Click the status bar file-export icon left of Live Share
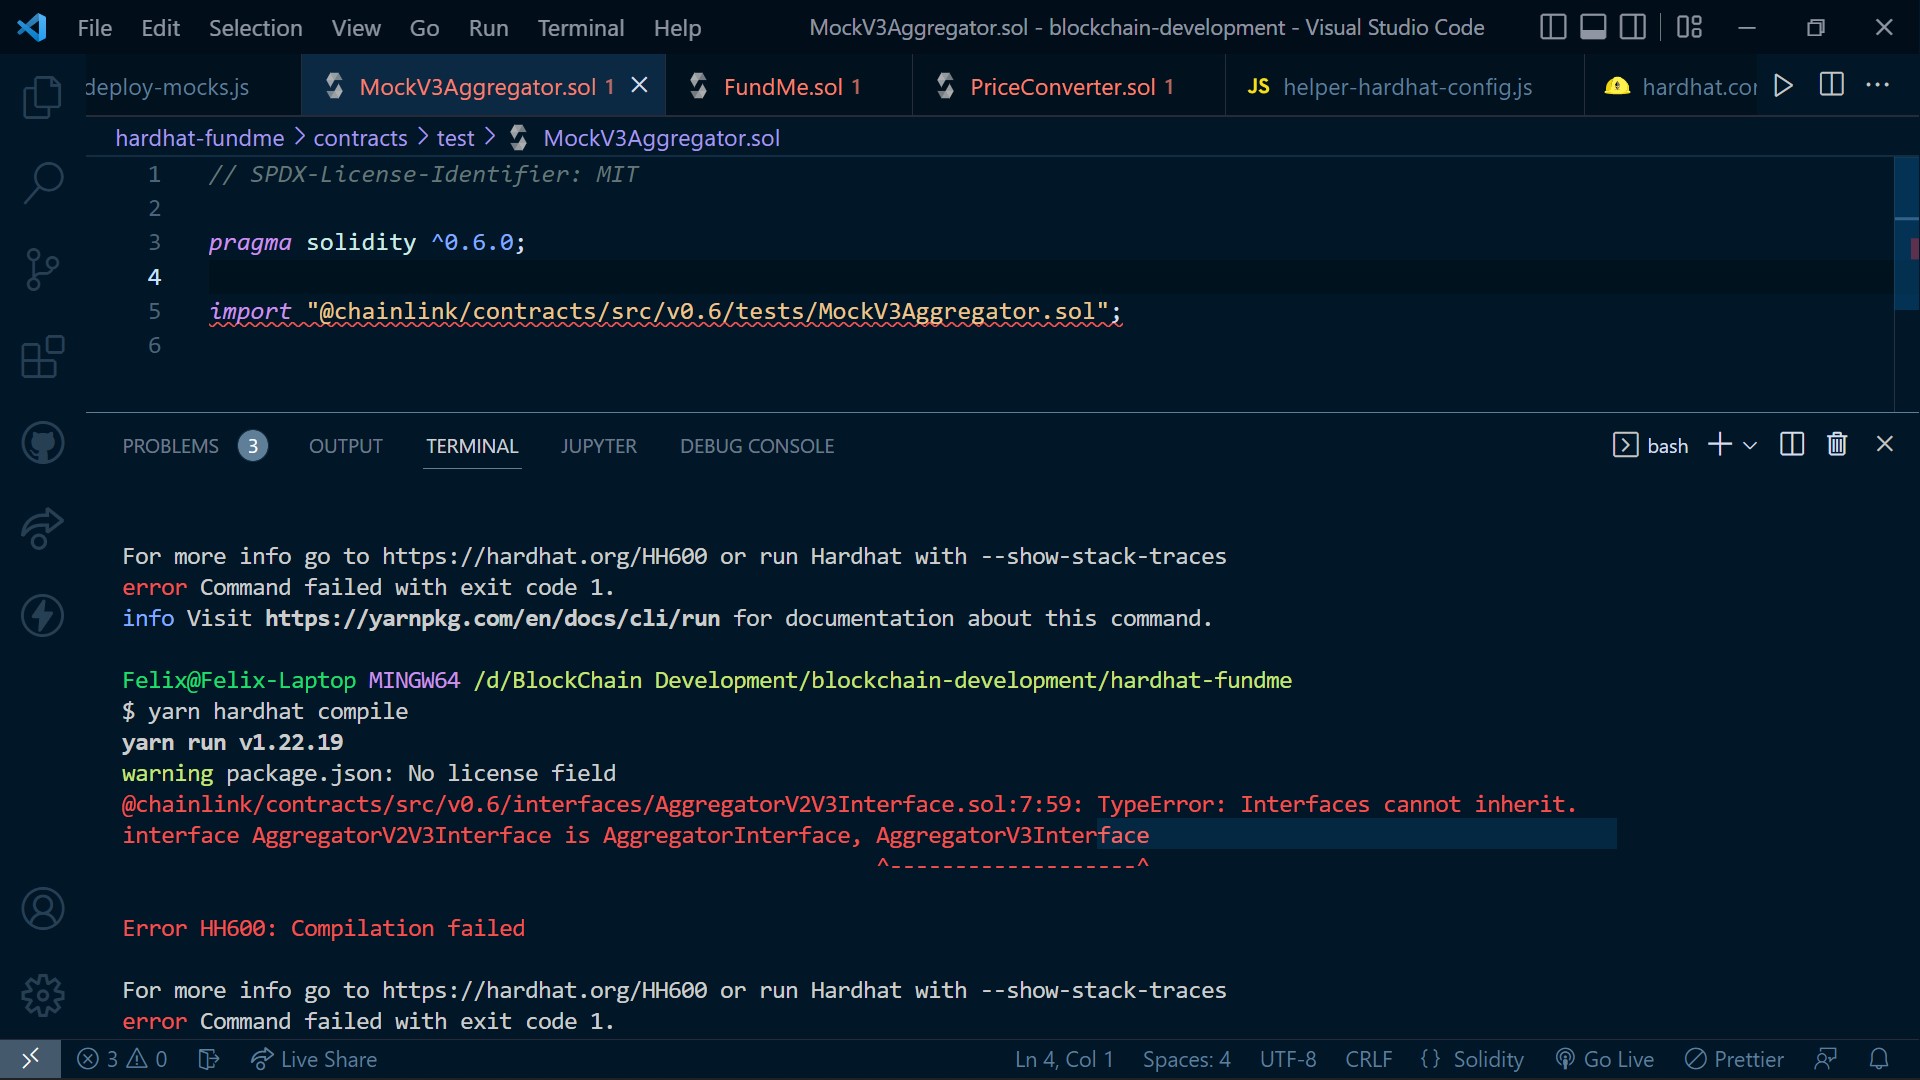The width and height of the screenshot is (1920, 1080). click(x=208, y=1059)
